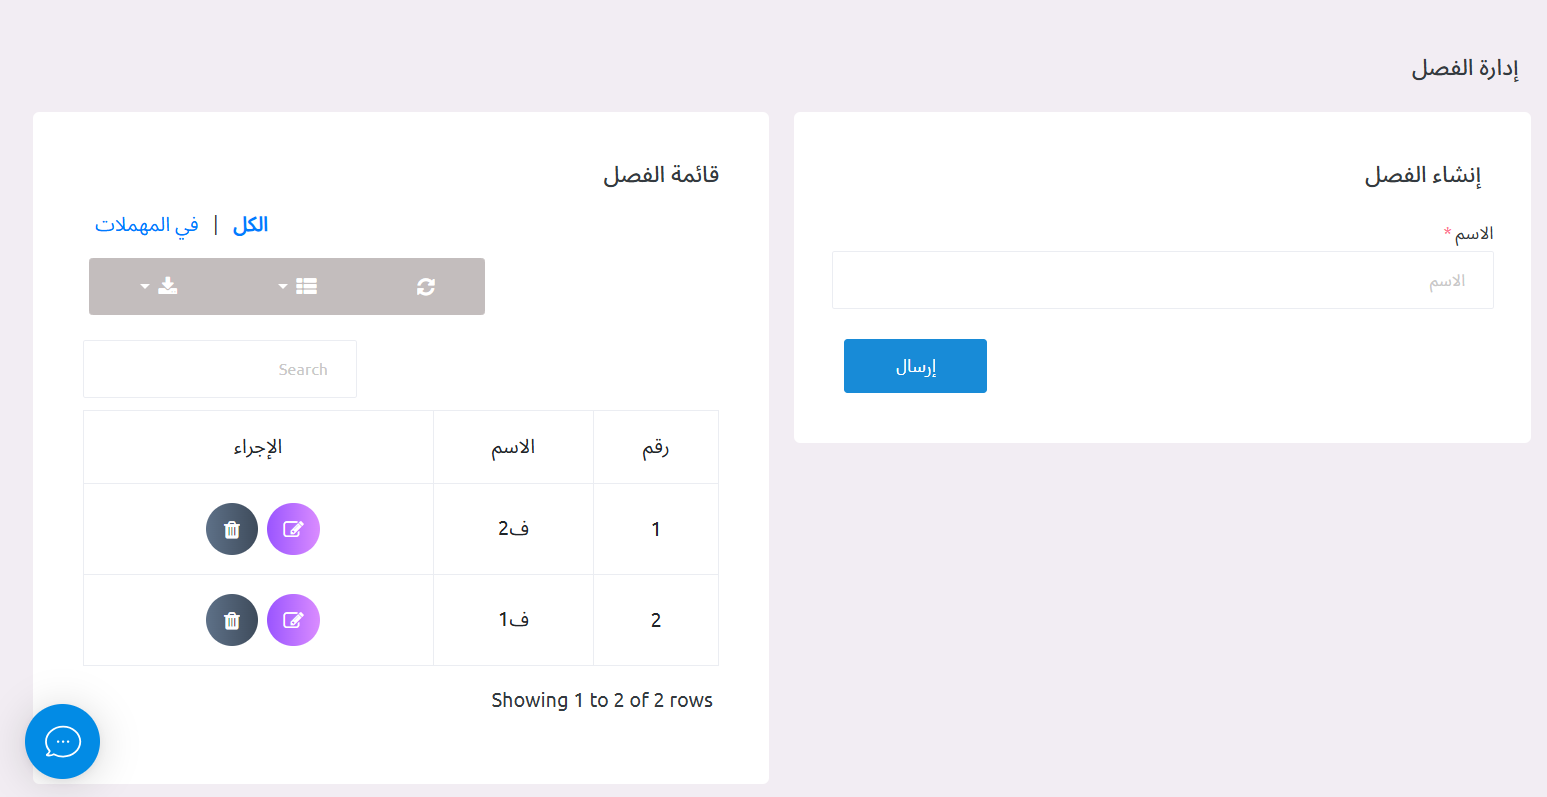Focus the الاسم name input field
The image size is (1547, 797).
click(x=1162, y=280)
